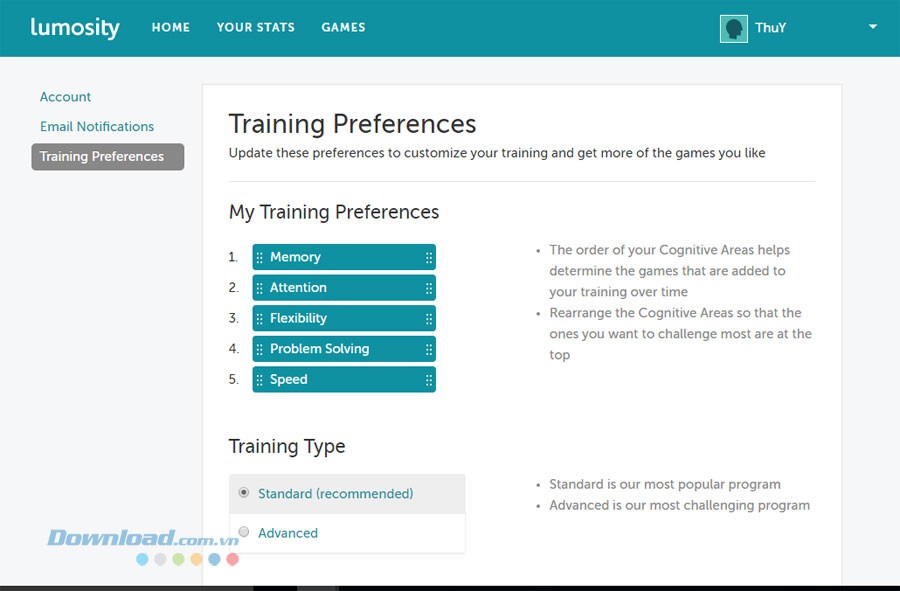This screenshot has height=591, width=900.
Task: Open the GAMES navigation item
Action: [x=343, y=27]
